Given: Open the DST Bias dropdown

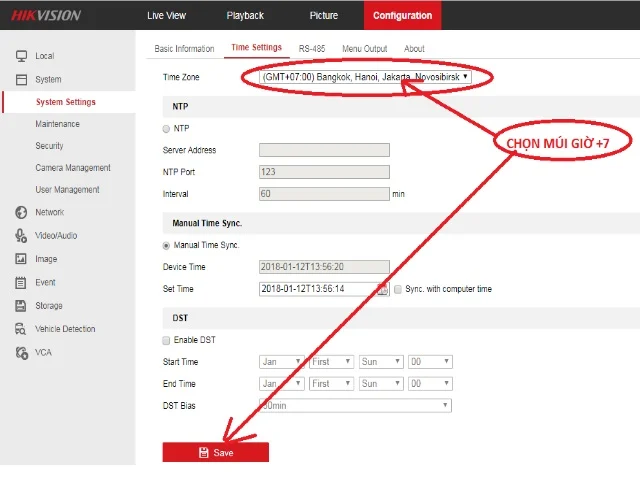Looking at the screenshot, I should 356,406.
